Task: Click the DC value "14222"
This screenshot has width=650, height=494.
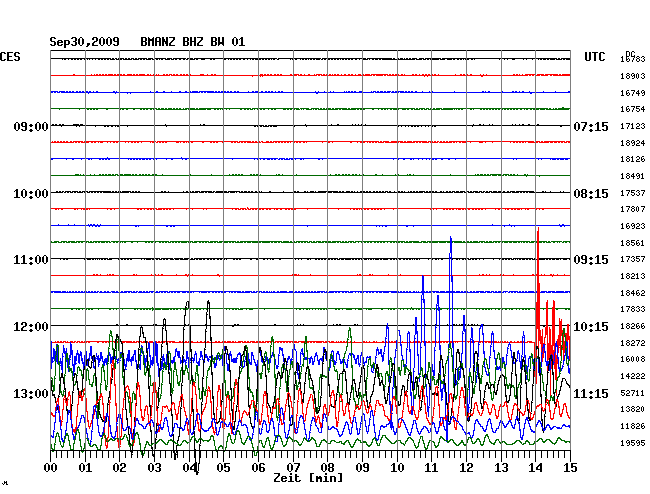Action: 633,376
